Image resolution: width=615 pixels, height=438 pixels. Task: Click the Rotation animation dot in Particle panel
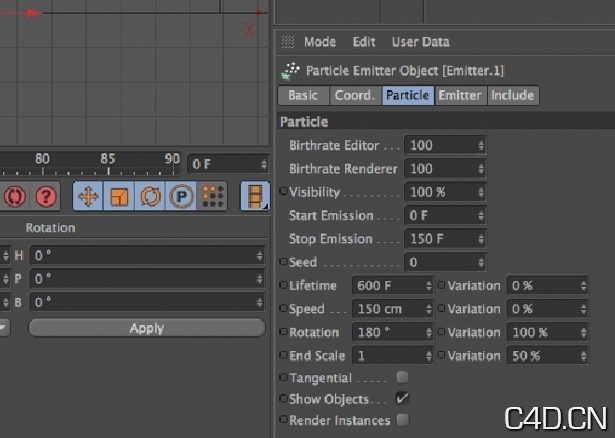point(283,332)
